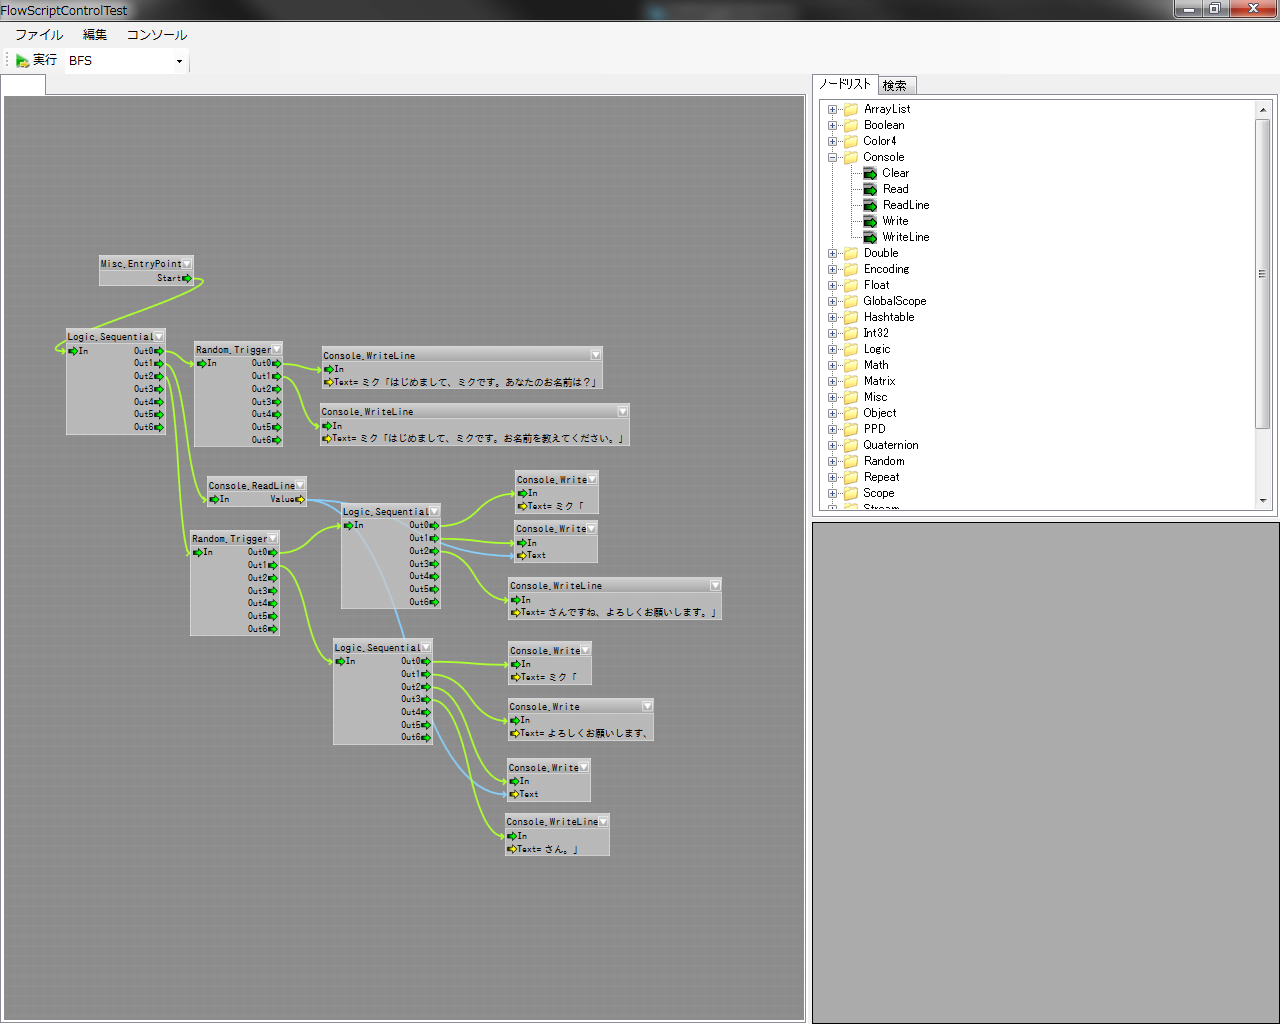Select the Logic folder label
The height and width of the screenshot is (1024, 1280).
click(x=877, y=349)
